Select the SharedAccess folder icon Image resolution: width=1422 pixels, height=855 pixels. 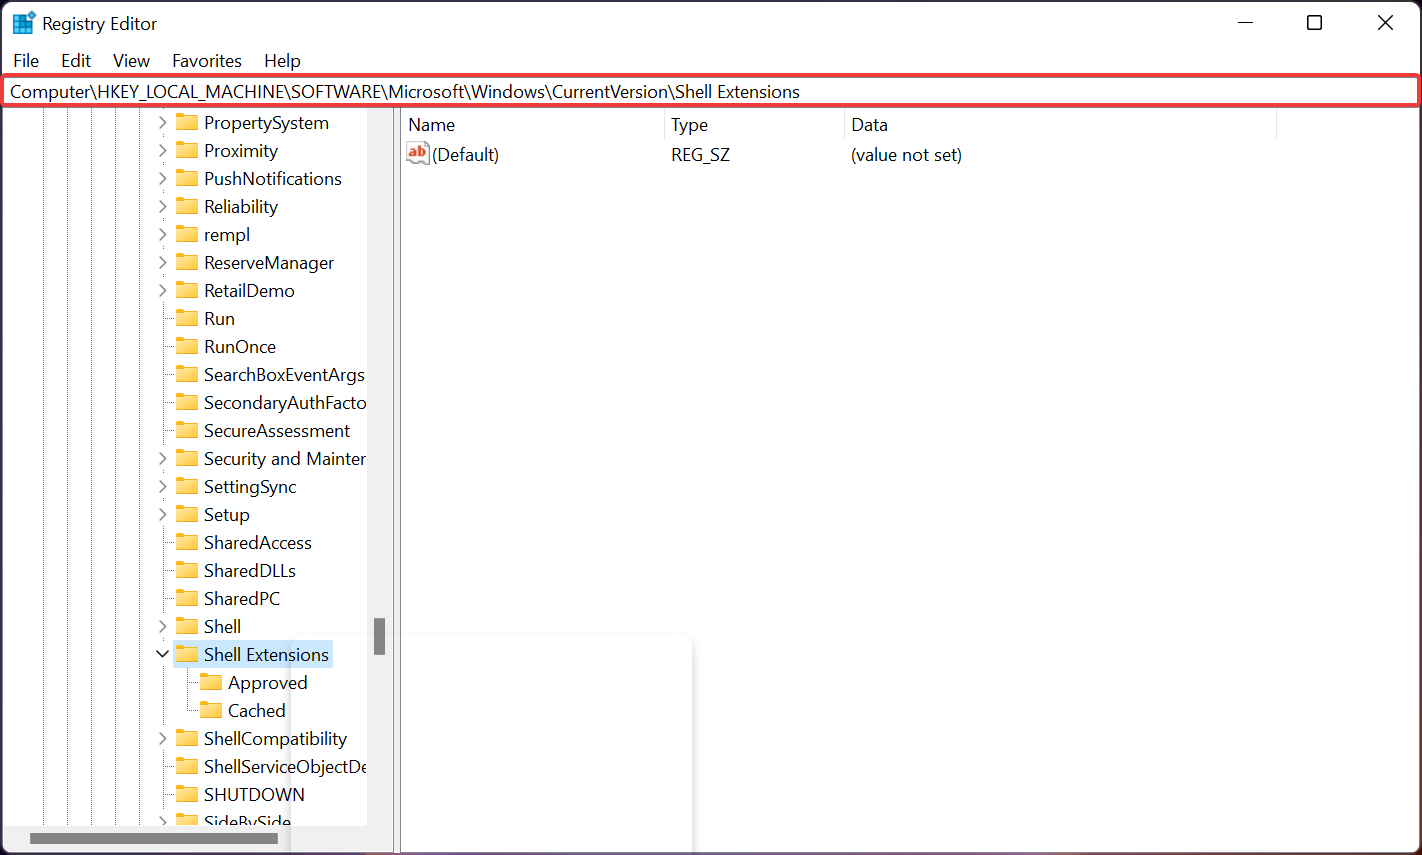click(187, 542)
